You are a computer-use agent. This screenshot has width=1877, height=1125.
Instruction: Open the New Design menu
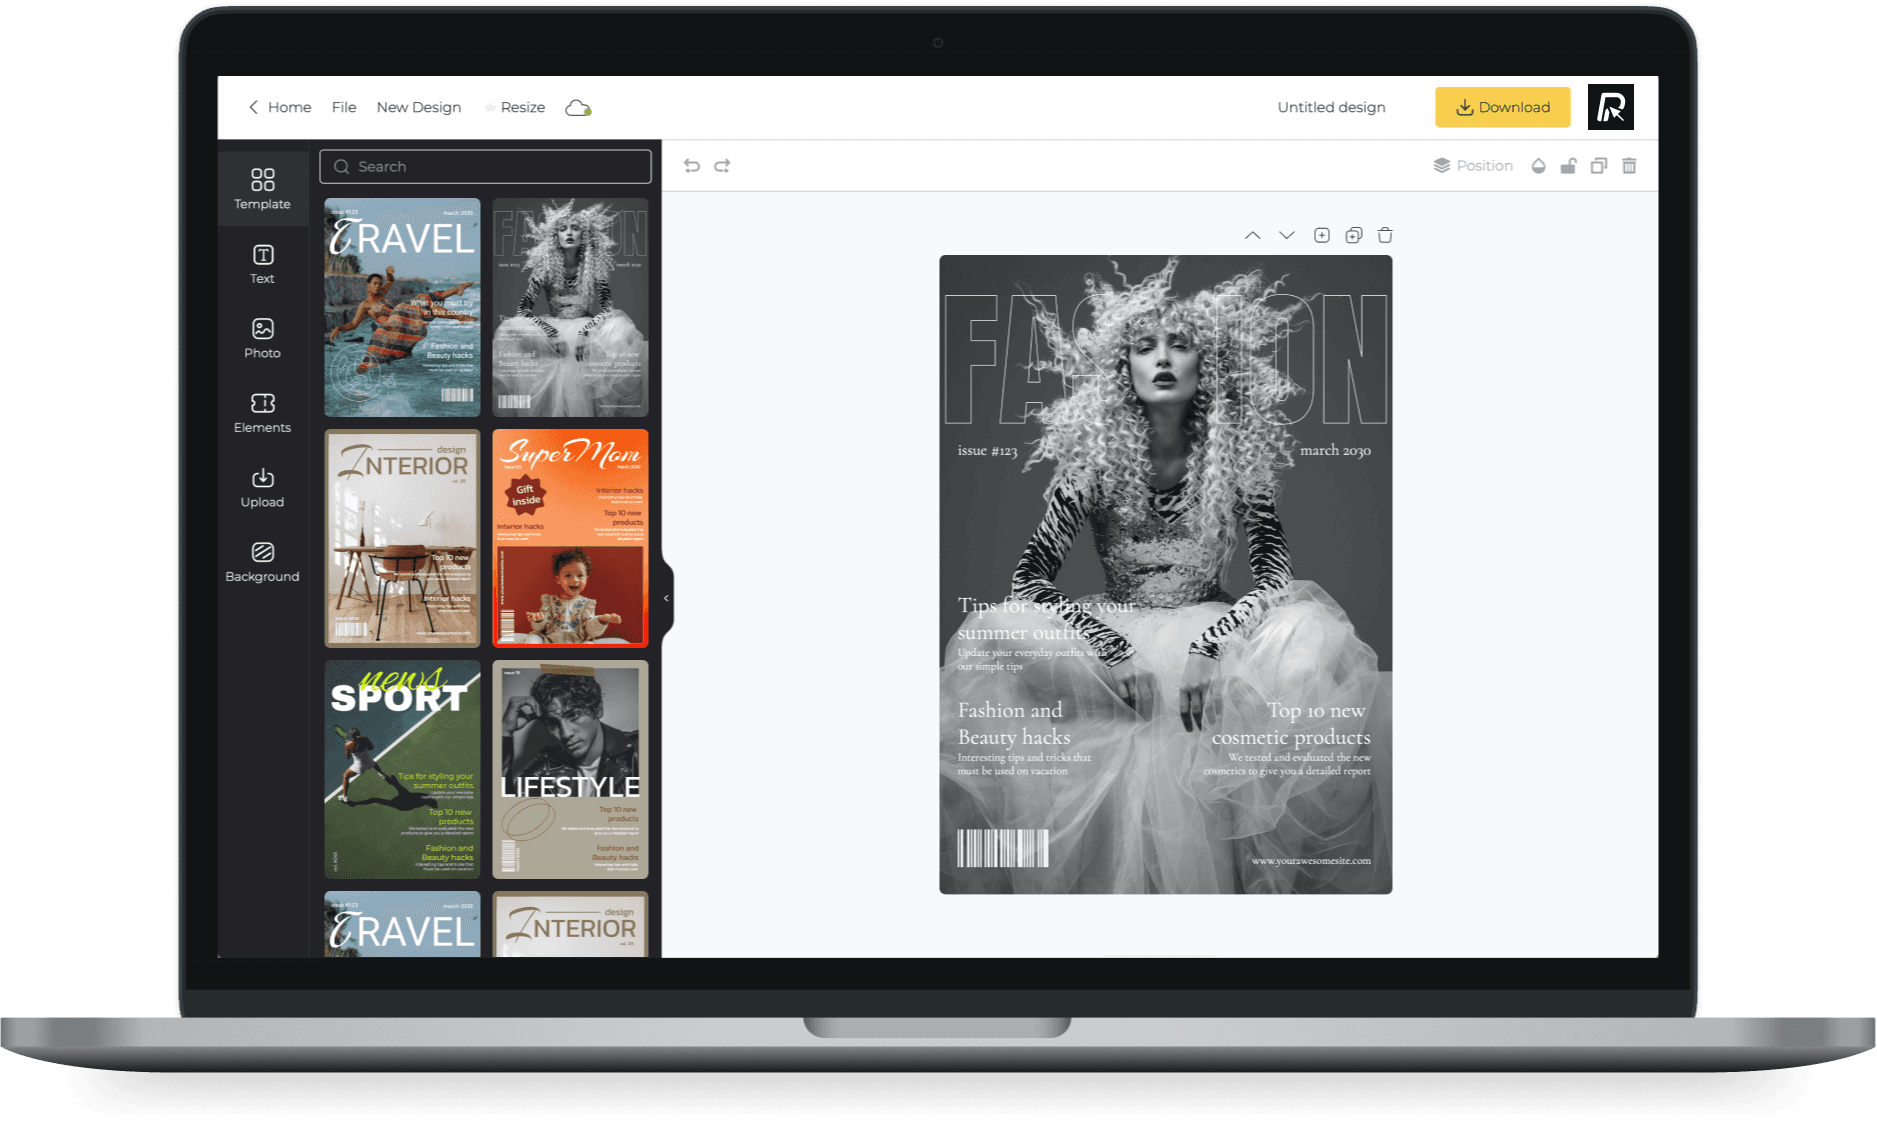pyautogui.click(x=419, y=107)
